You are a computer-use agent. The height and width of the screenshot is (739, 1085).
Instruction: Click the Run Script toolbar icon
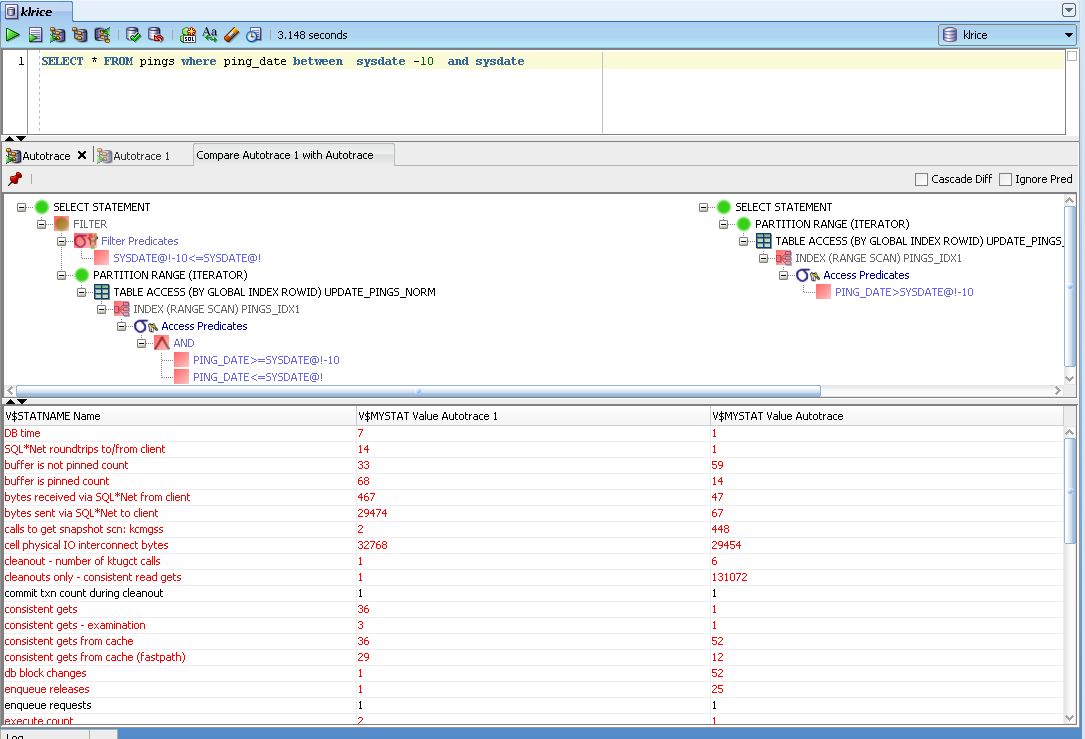35,35
